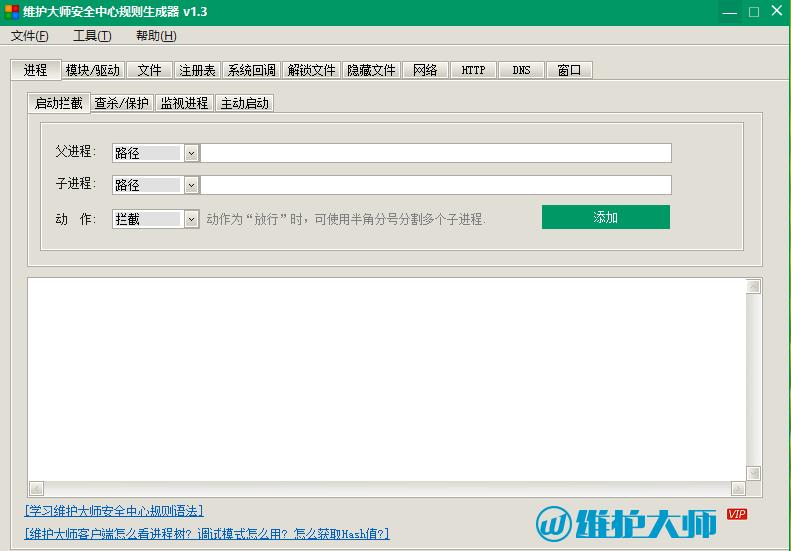Image resolution: width=791 pixels, height=551 pixels.
Task: Click the red VIP badge
Action: [737, 514]
